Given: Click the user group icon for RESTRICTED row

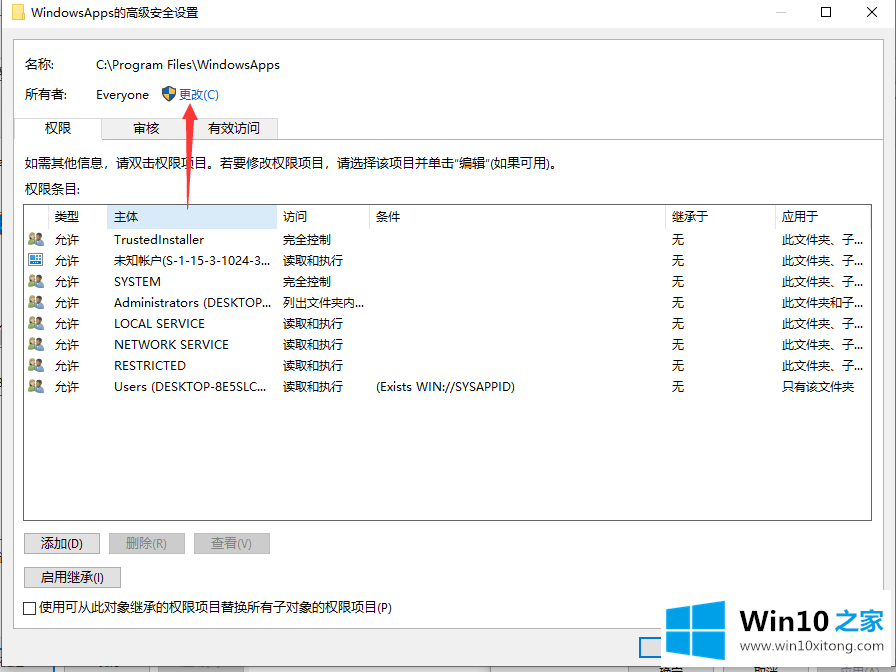Looking at the screenshot, I should (x=36, y=365).
